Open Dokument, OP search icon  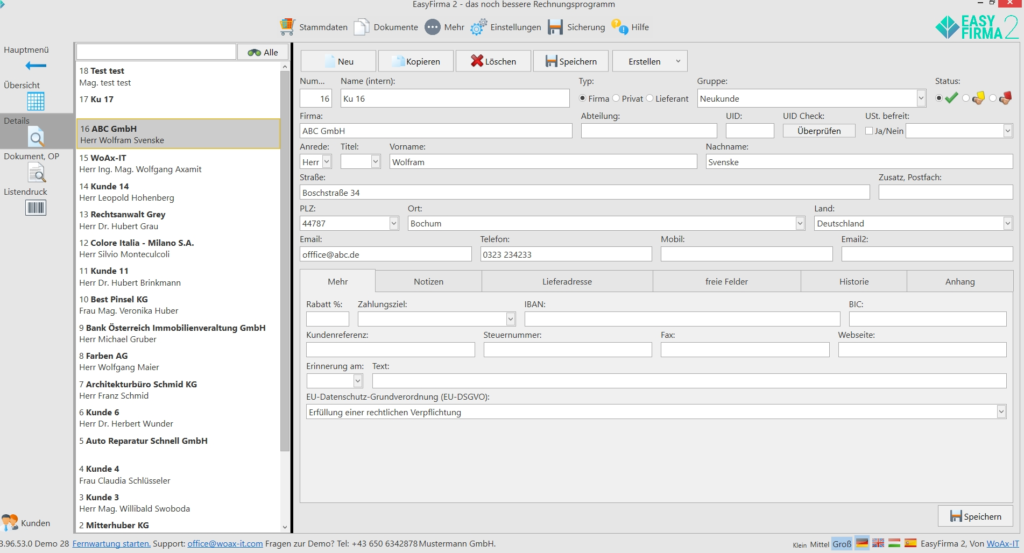tap(36, 173)
